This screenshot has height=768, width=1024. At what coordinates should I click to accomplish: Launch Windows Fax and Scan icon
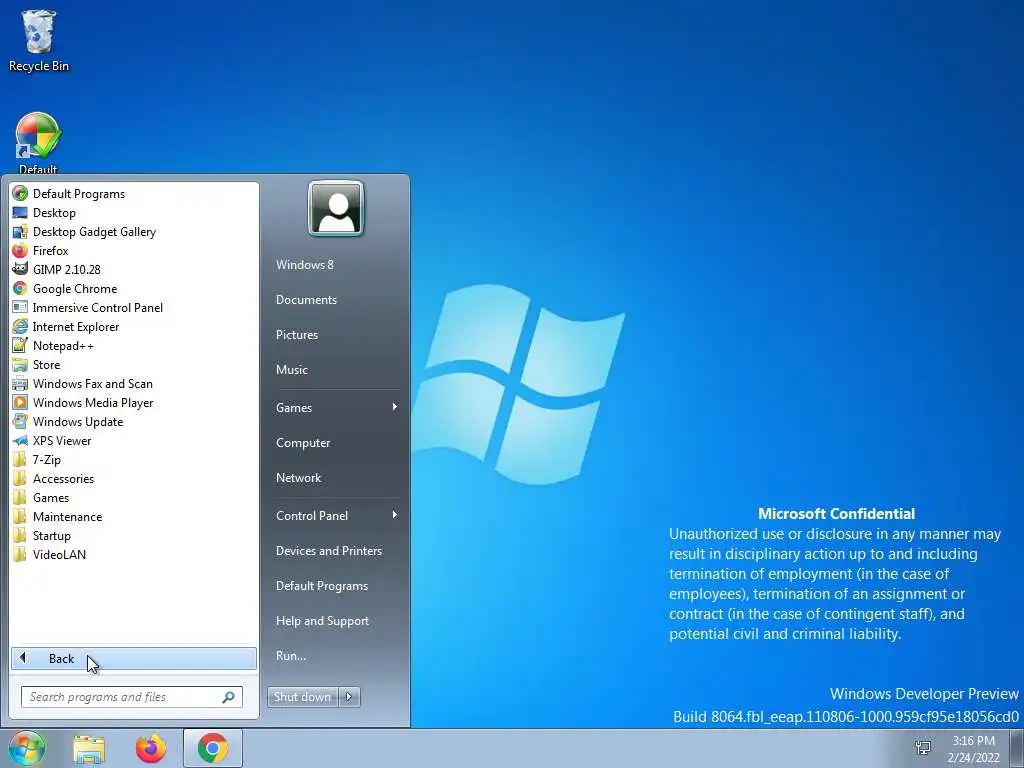point(20,383)
